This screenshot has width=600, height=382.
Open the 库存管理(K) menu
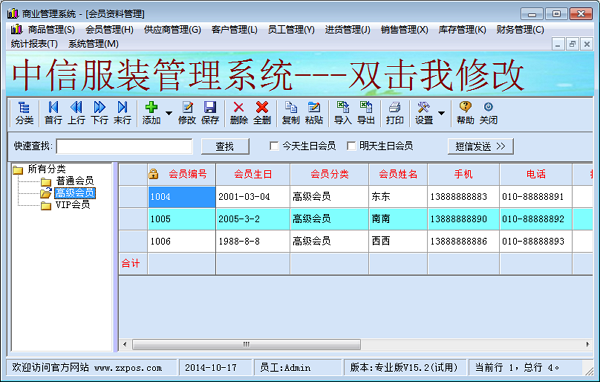[x=462, y=29]
